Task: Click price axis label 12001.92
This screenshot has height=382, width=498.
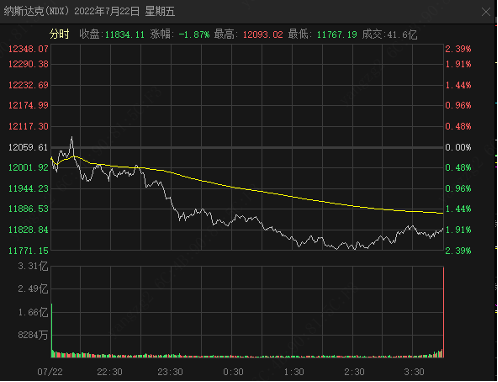Action: [x=28, y=168]
